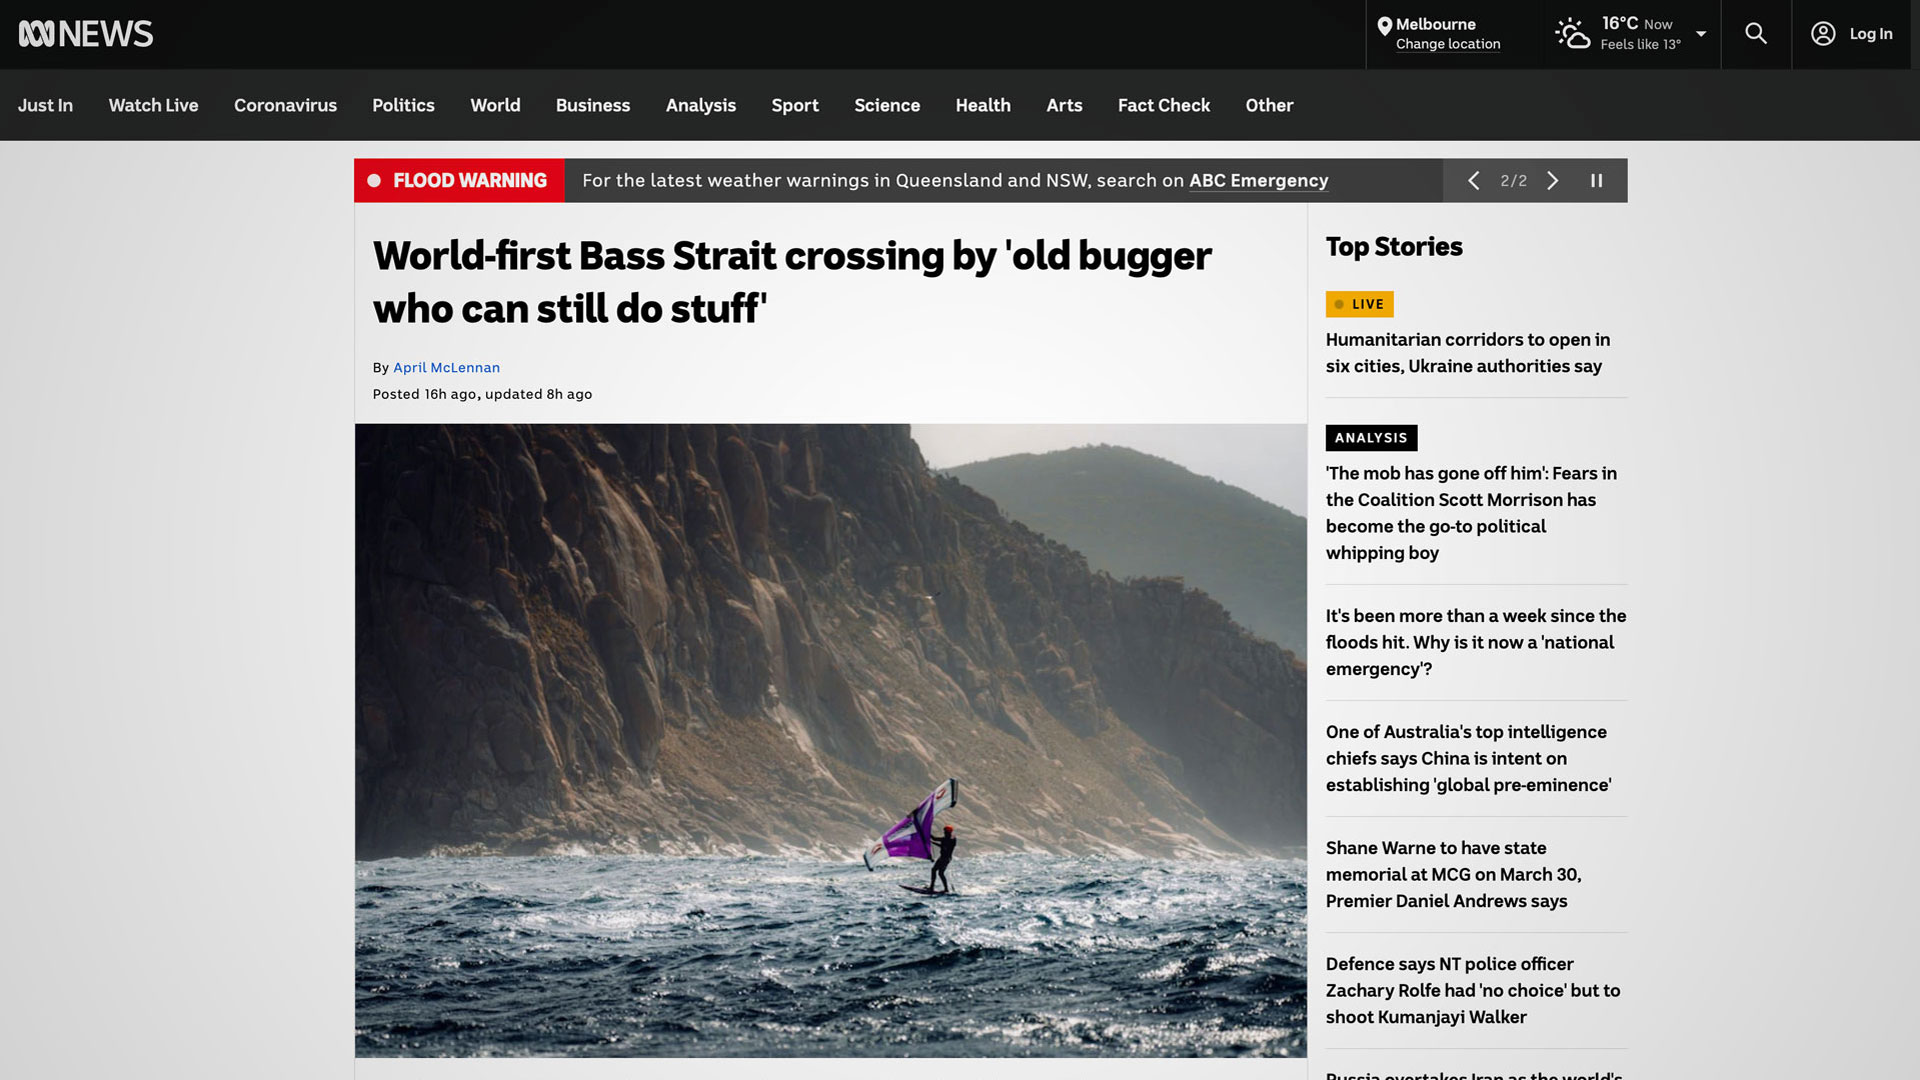The height and width of the screenshot is (1080, 1920).
Task: Click the wing-foiler article photo
Action: point(830,741)
